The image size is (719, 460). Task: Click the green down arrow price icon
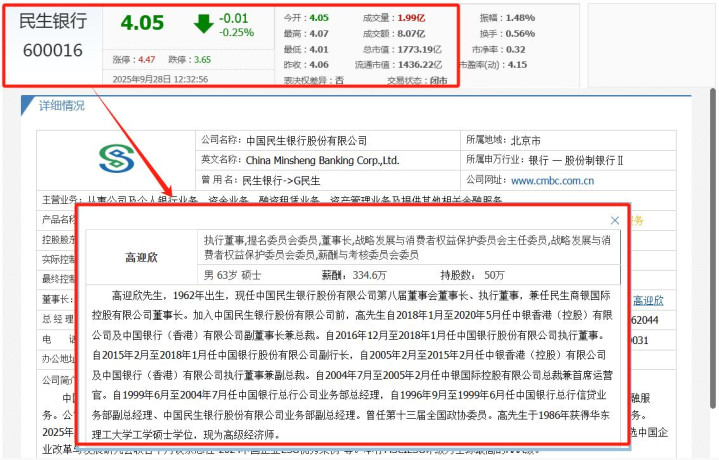[204, 24]
